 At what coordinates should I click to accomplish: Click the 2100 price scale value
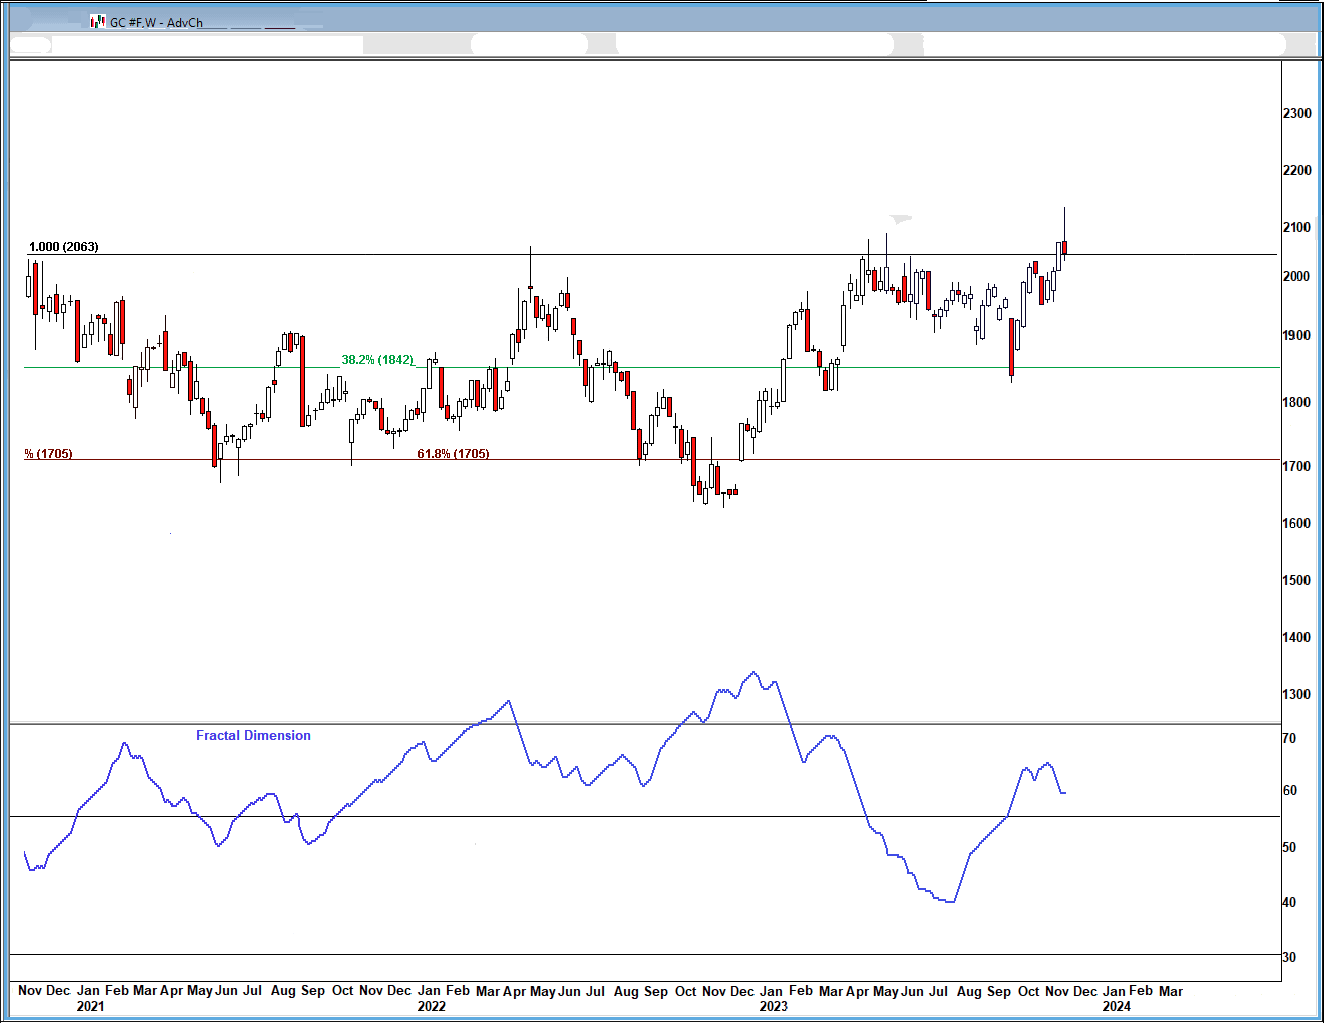(1297, 228)
